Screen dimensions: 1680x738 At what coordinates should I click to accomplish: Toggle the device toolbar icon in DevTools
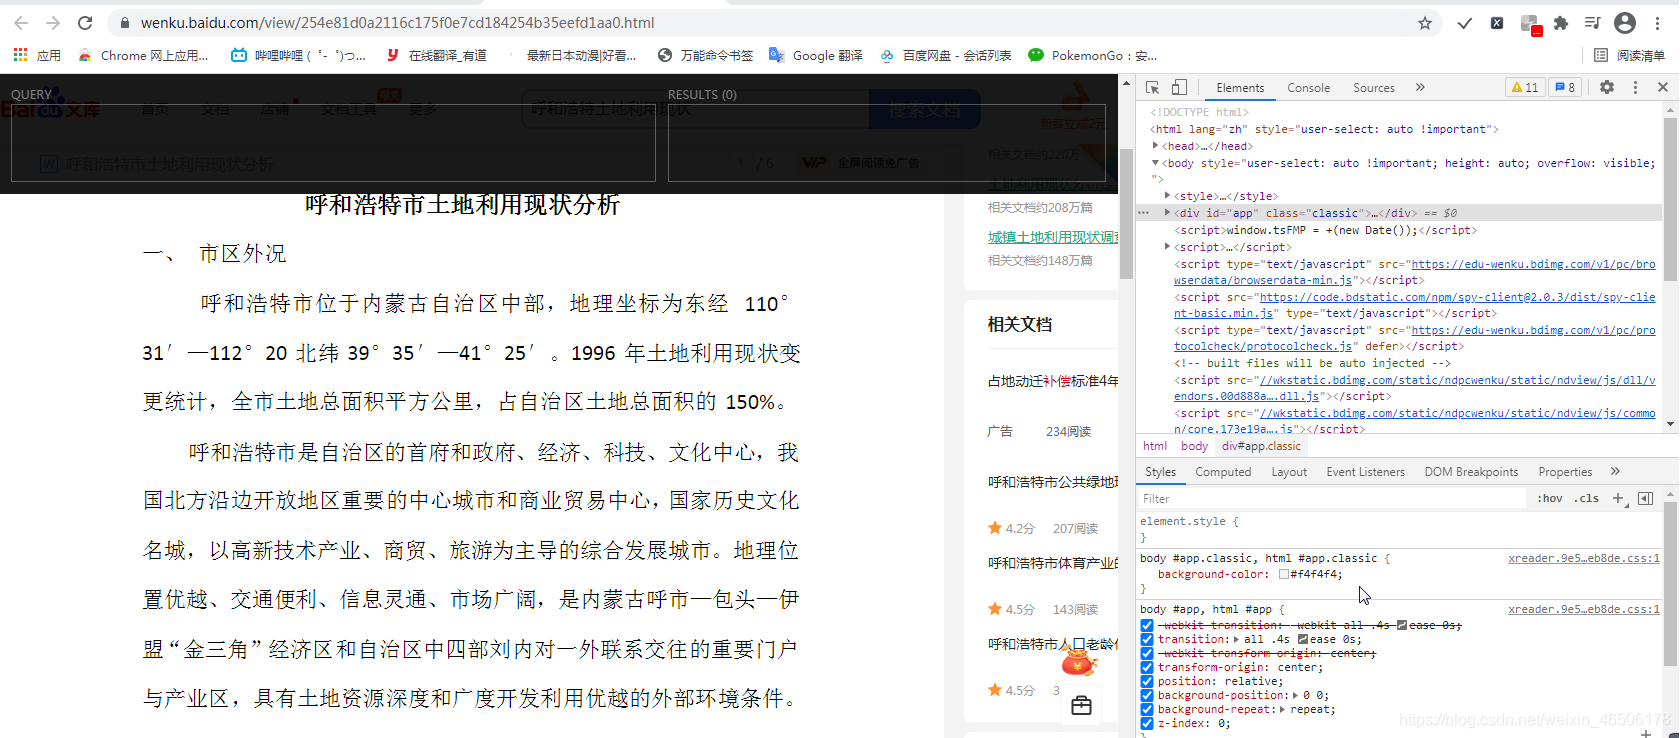pyautogui.click(x=1180, y=87)
